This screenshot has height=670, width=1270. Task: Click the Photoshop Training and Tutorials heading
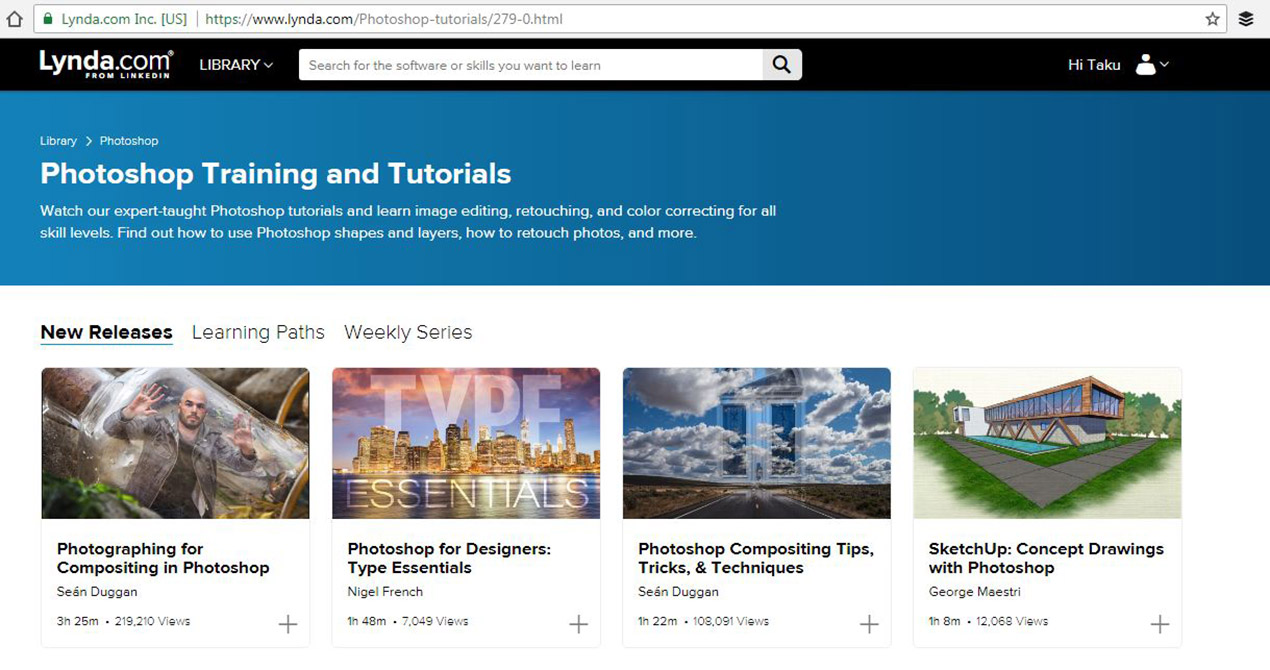tap(275, 174)
